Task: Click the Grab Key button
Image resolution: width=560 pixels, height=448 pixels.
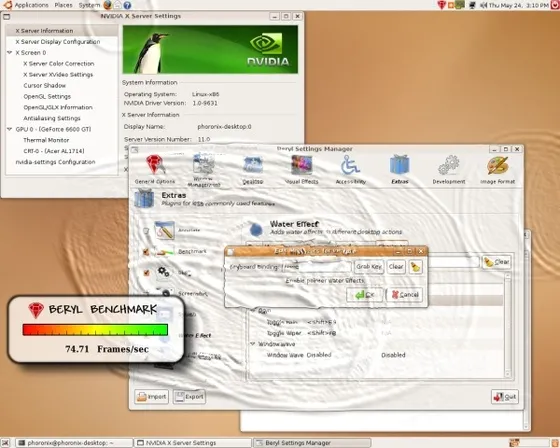Action: (x=369, y=267)
